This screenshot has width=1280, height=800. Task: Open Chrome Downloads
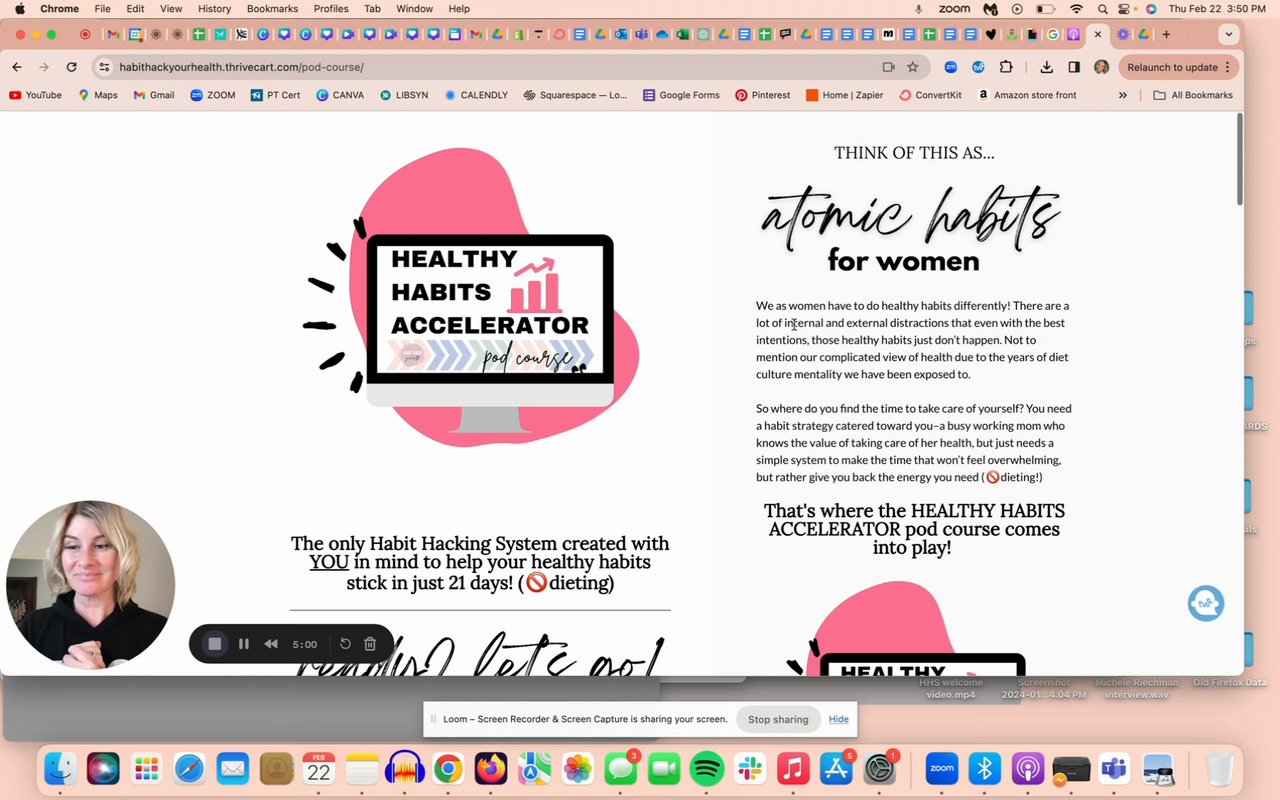tap(1046, 67)
